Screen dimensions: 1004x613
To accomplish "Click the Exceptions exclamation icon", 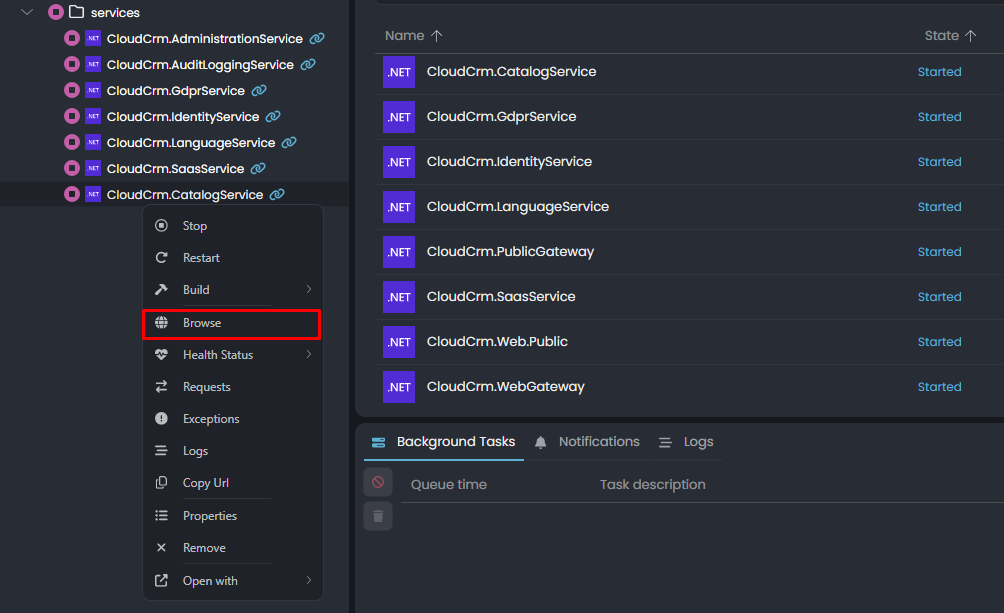I will [162, 418].
